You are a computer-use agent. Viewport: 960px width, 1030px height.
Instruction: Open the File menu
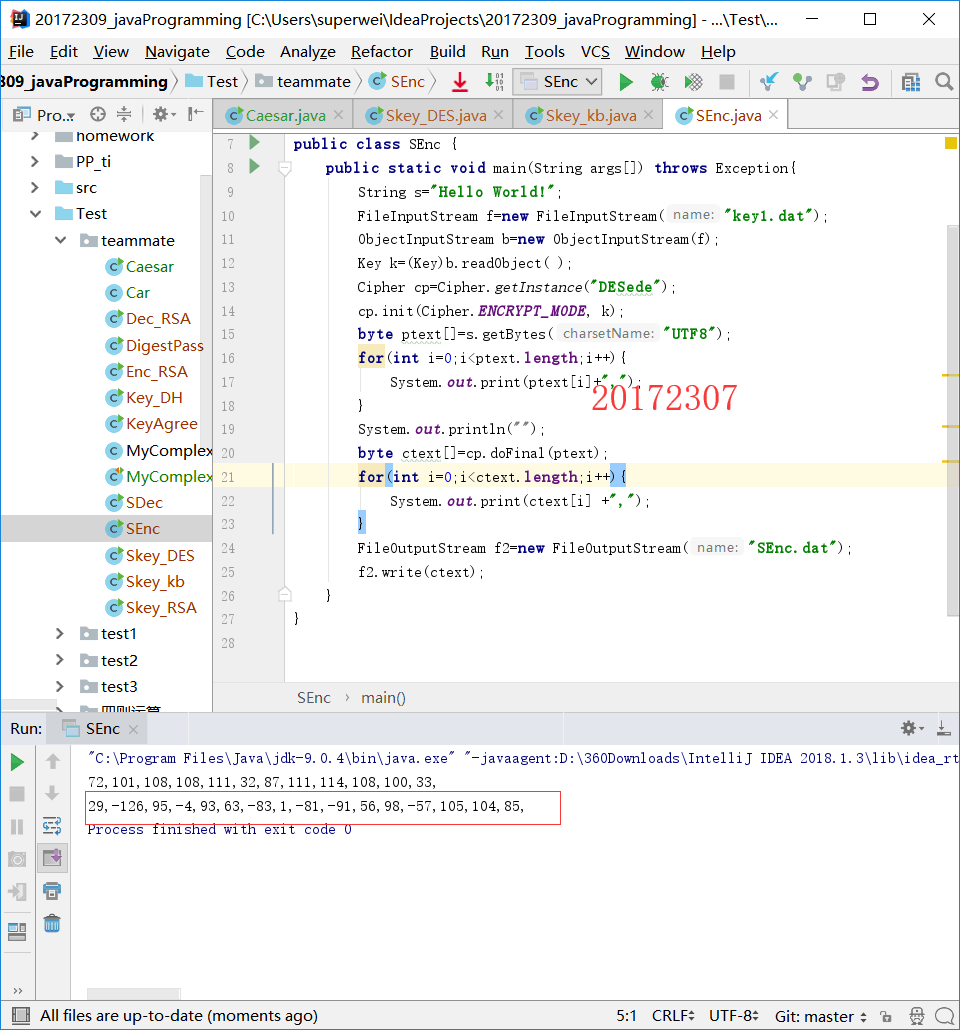click(x=21, y=51)
